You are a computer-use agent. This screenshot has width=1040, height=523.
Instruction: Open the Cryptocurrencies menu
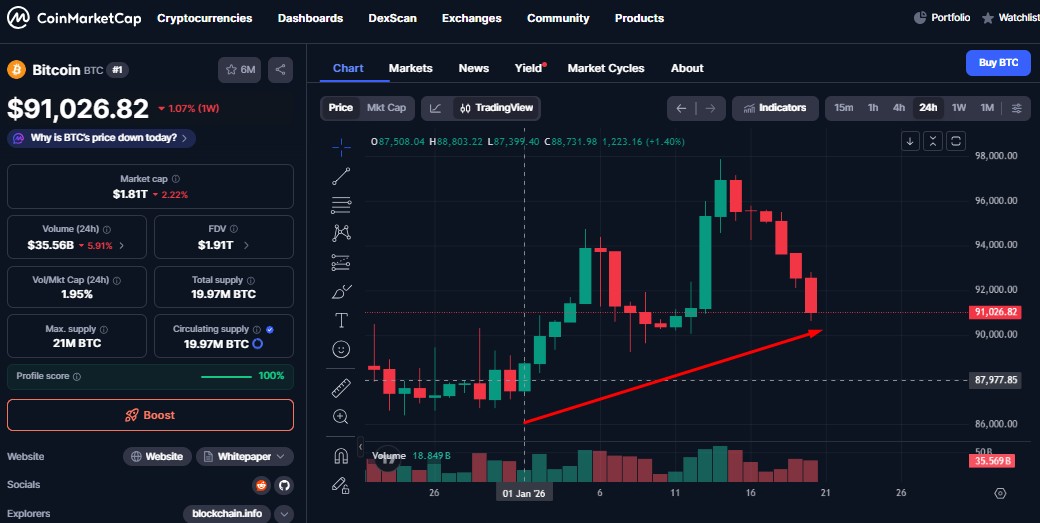click(x=204, y=19)
